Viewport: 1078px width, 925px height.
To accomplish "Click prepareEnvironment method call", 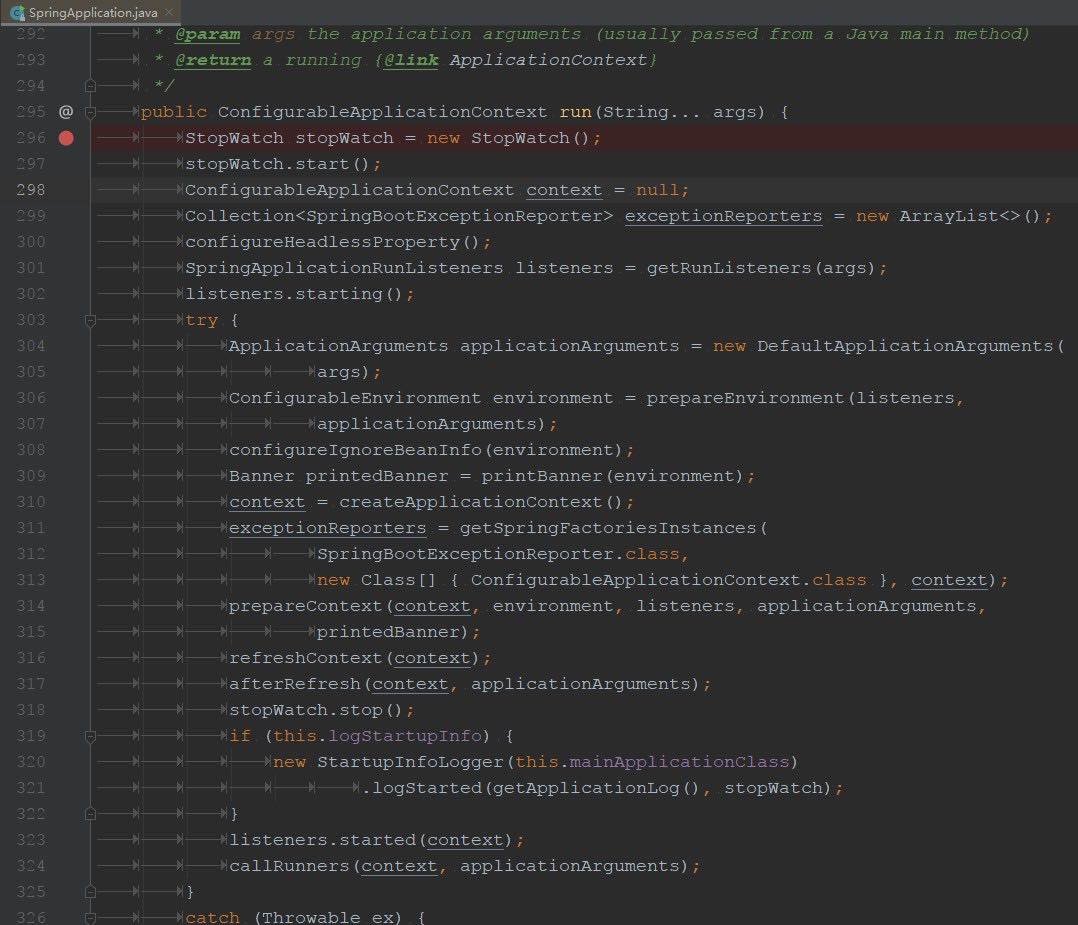I will click(x=745, y=398).
